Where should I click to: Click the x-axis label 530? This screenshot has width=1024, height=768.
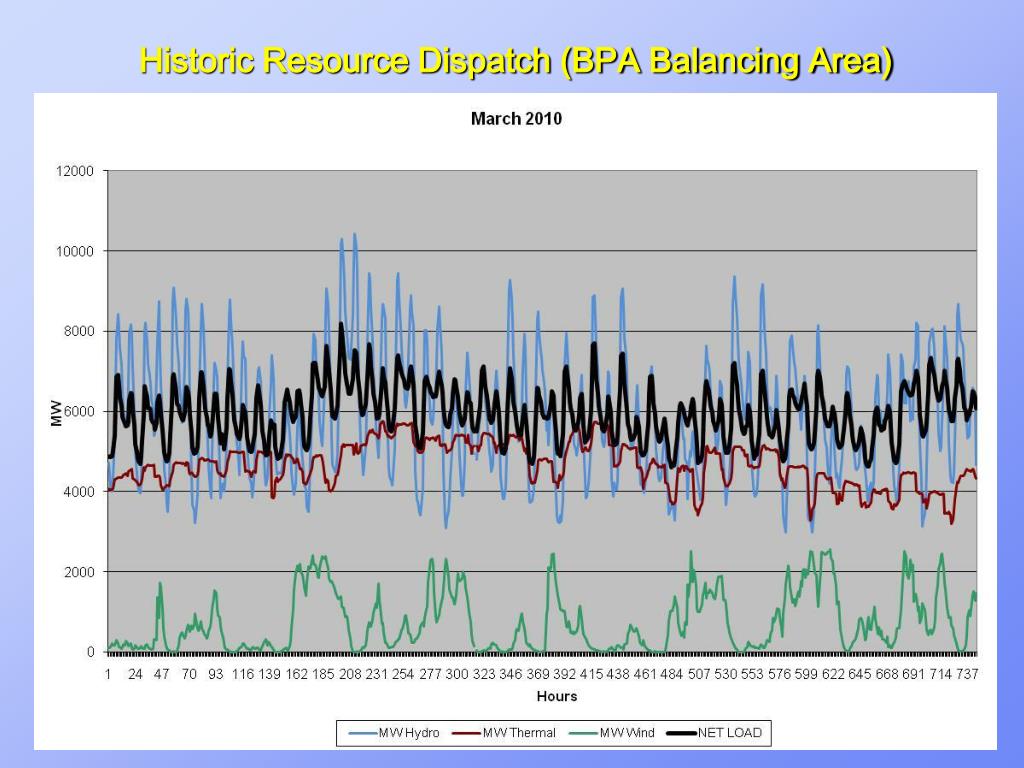pyautogui.click(x=726, y=674)
